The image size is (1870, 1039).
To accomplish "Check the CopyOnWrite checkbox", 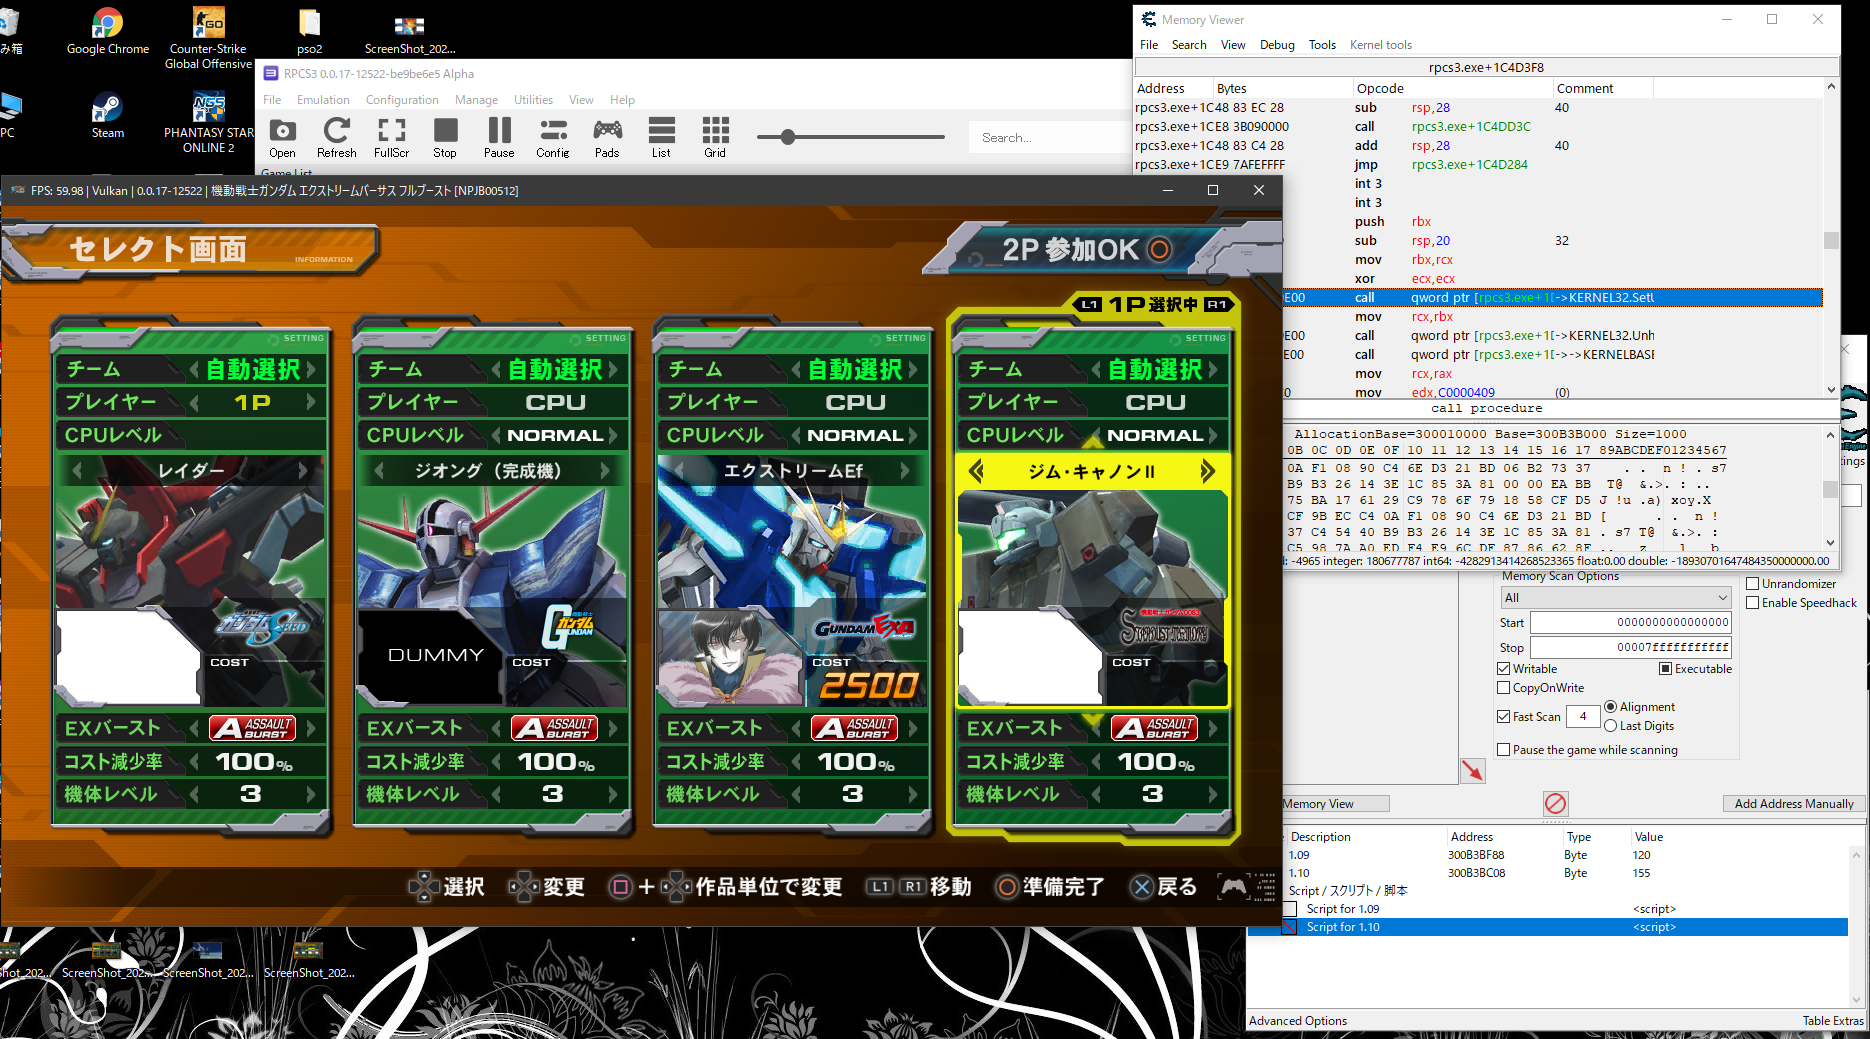I will [x=1503, y=688].
